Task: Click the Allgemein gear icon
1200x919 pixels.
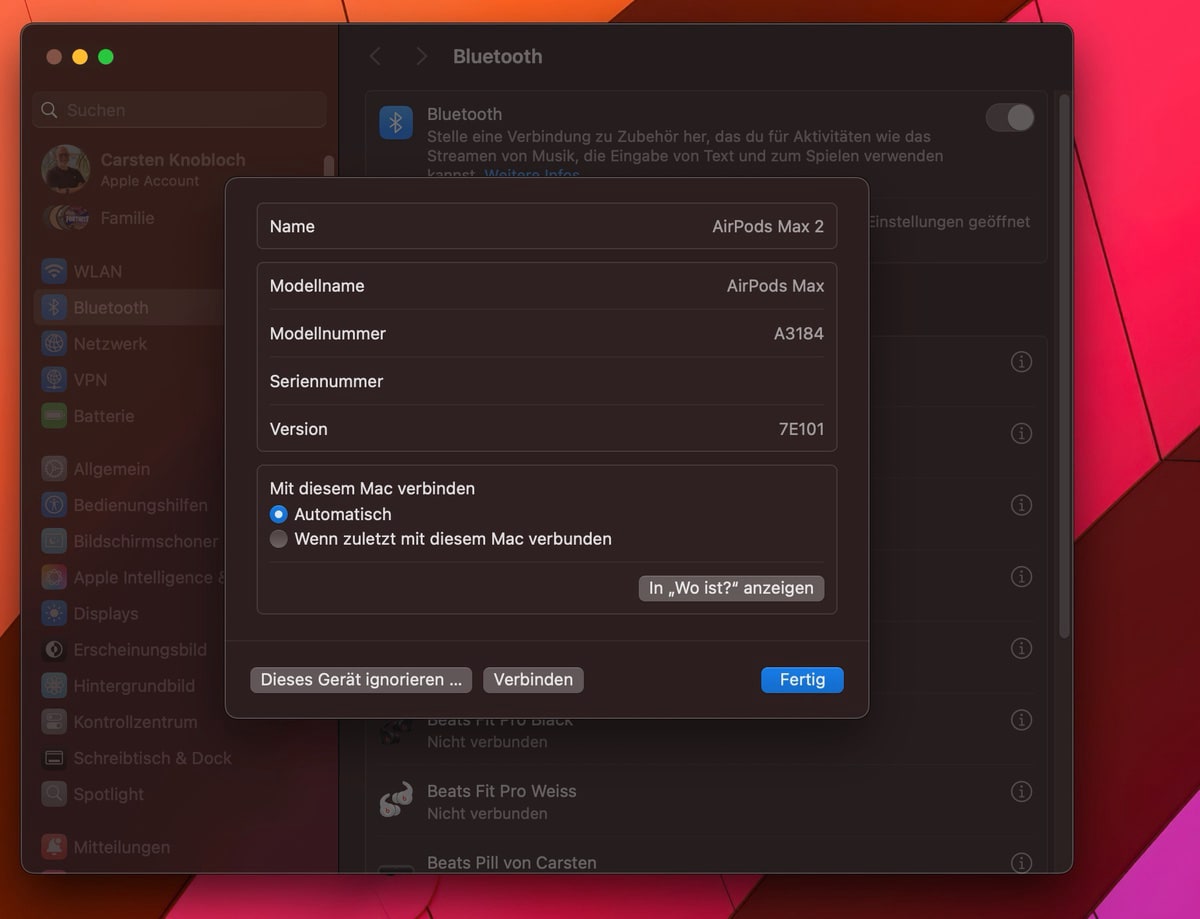Action: tap(54, 468)
